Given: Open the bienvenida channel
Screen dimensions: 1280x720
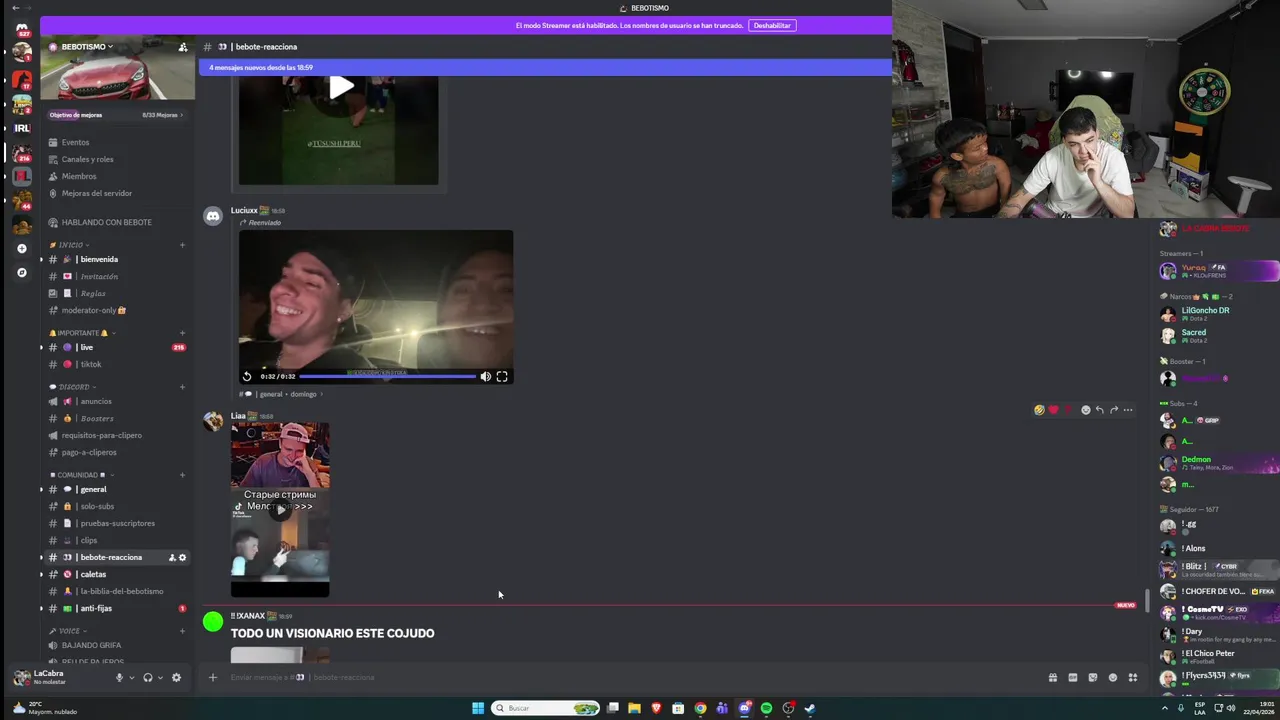Looking at the screenshot, I should click(x=118, y=259).
